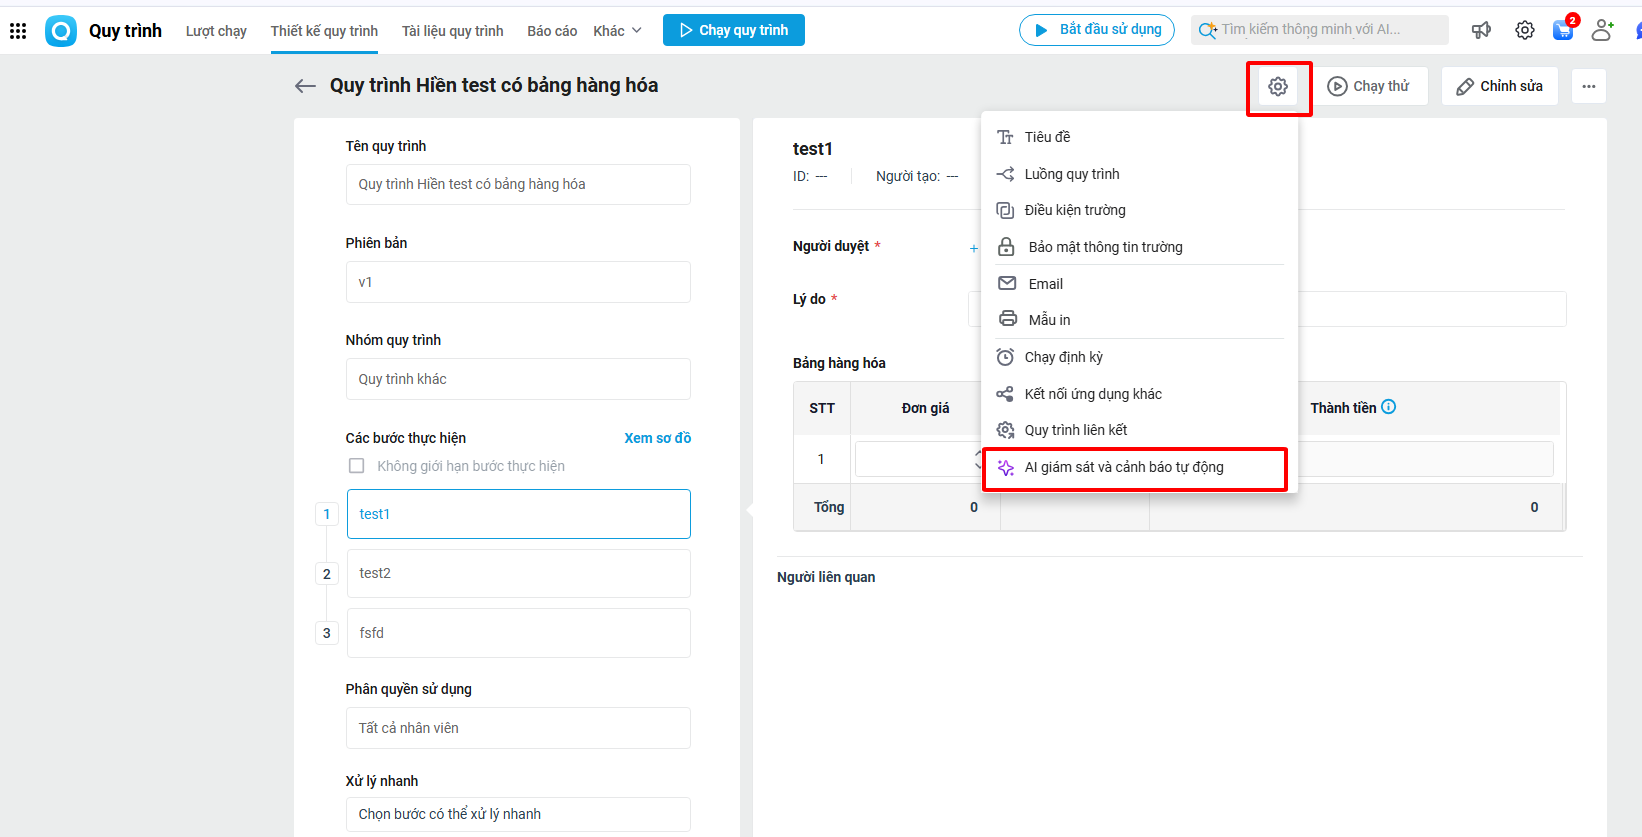Open the Xem sơ đồ link

657,438
